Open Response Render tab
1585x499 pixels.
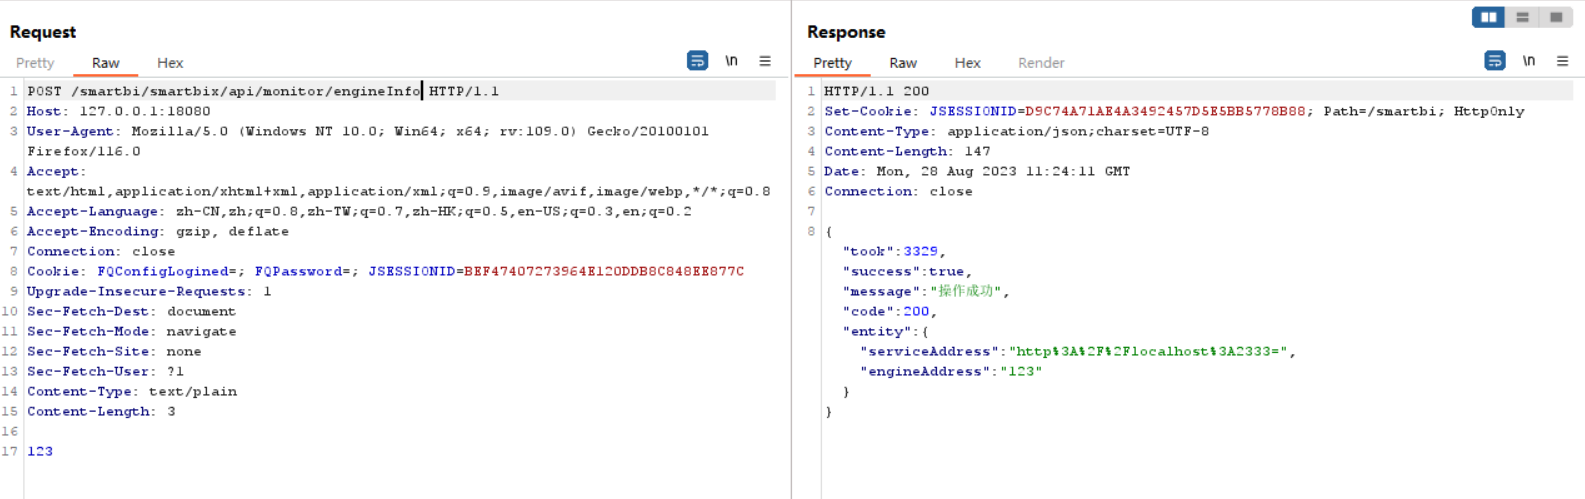(1041, 63)
